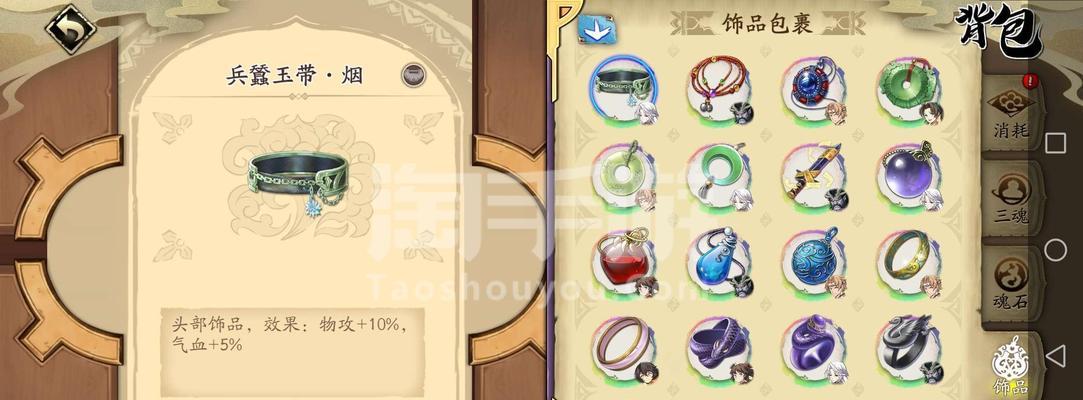The width and height of the screenshot is (1083, 400).
Task: Tap the back arrow diamond icon
Action: click(x=70, y=29)
